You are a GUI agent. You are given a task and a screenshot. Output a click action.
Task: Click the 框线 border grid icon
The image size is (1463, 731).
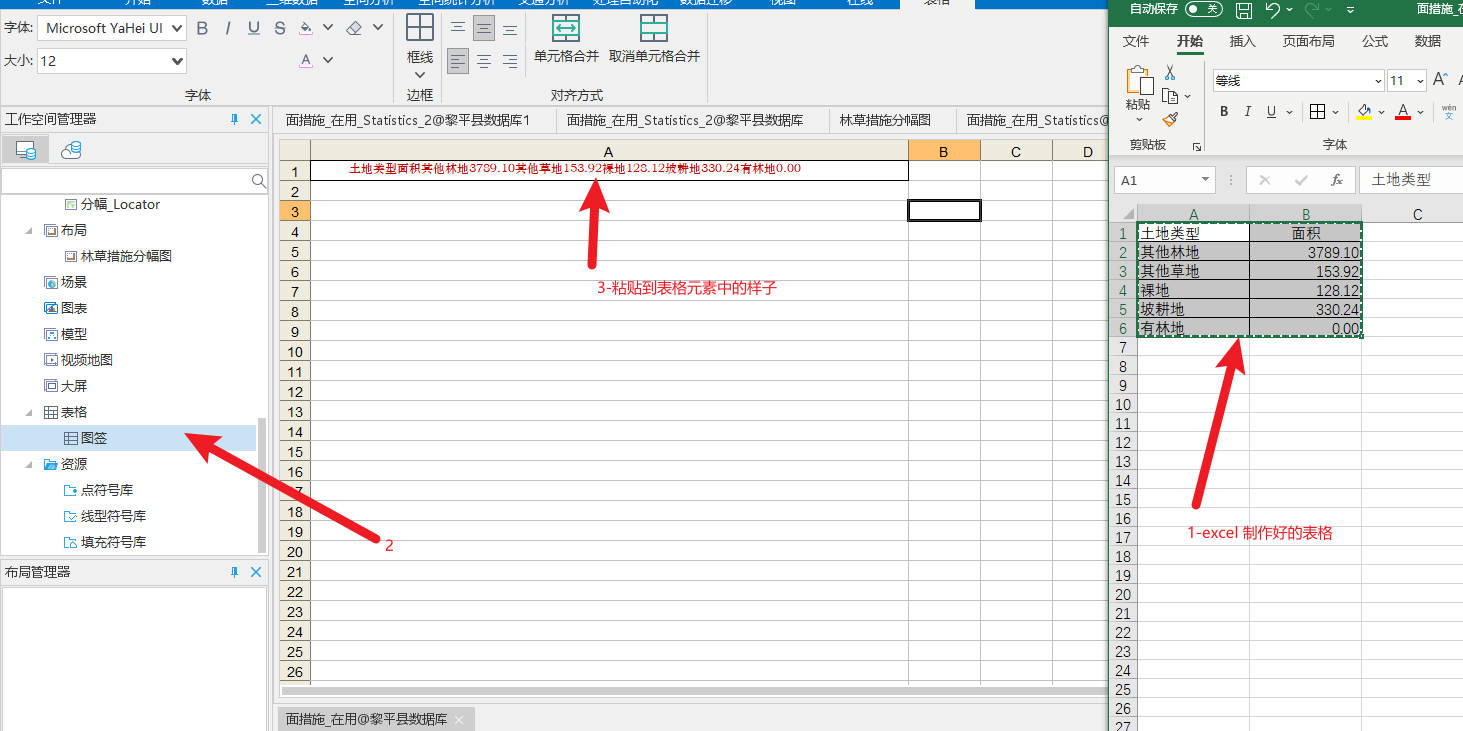(420, 27)
